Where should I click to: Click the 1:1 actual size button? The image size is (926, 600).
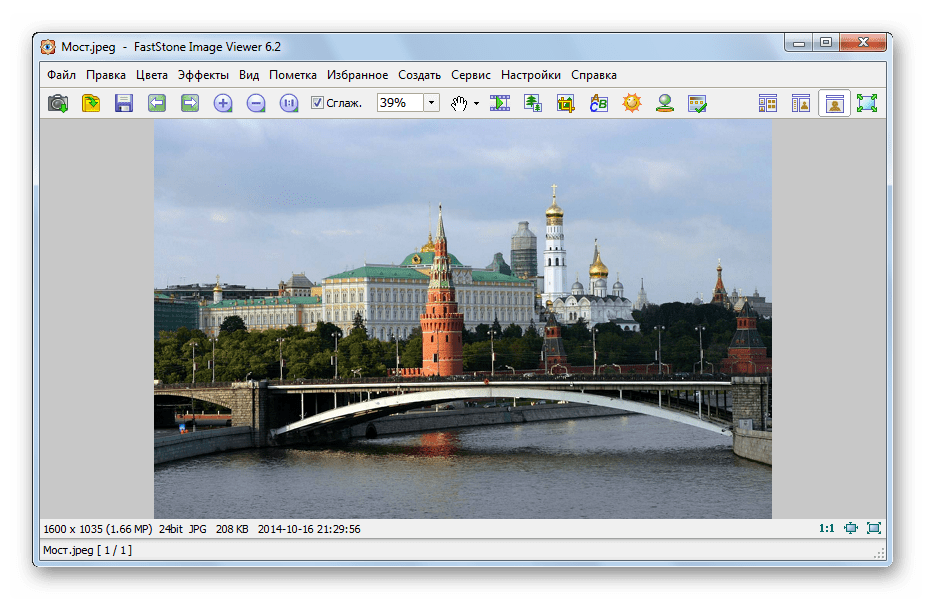pos(827,528)
